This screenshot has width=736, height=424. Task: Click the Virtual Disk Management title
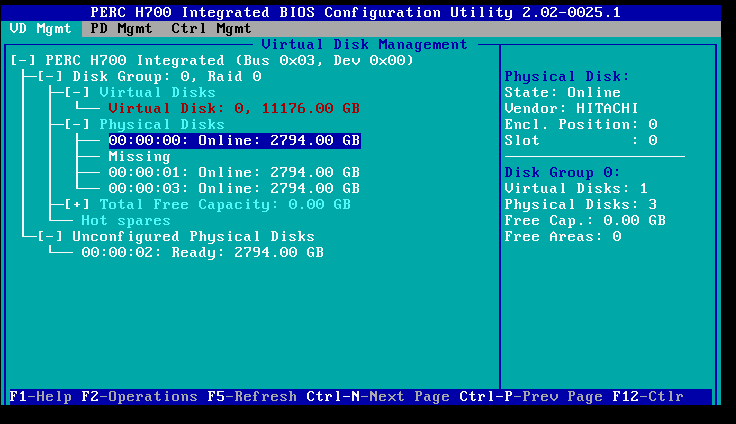click(x=365, y=45)
